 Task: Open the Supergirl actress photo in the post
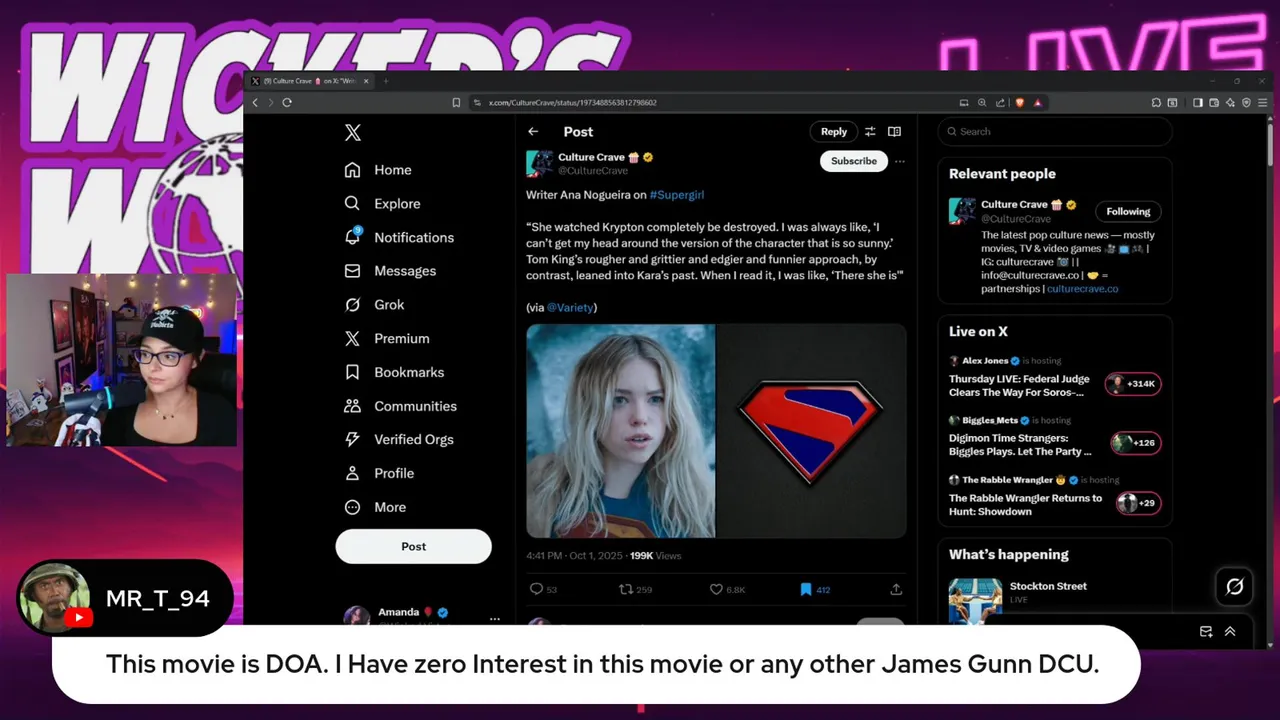[x=621, y=431]
